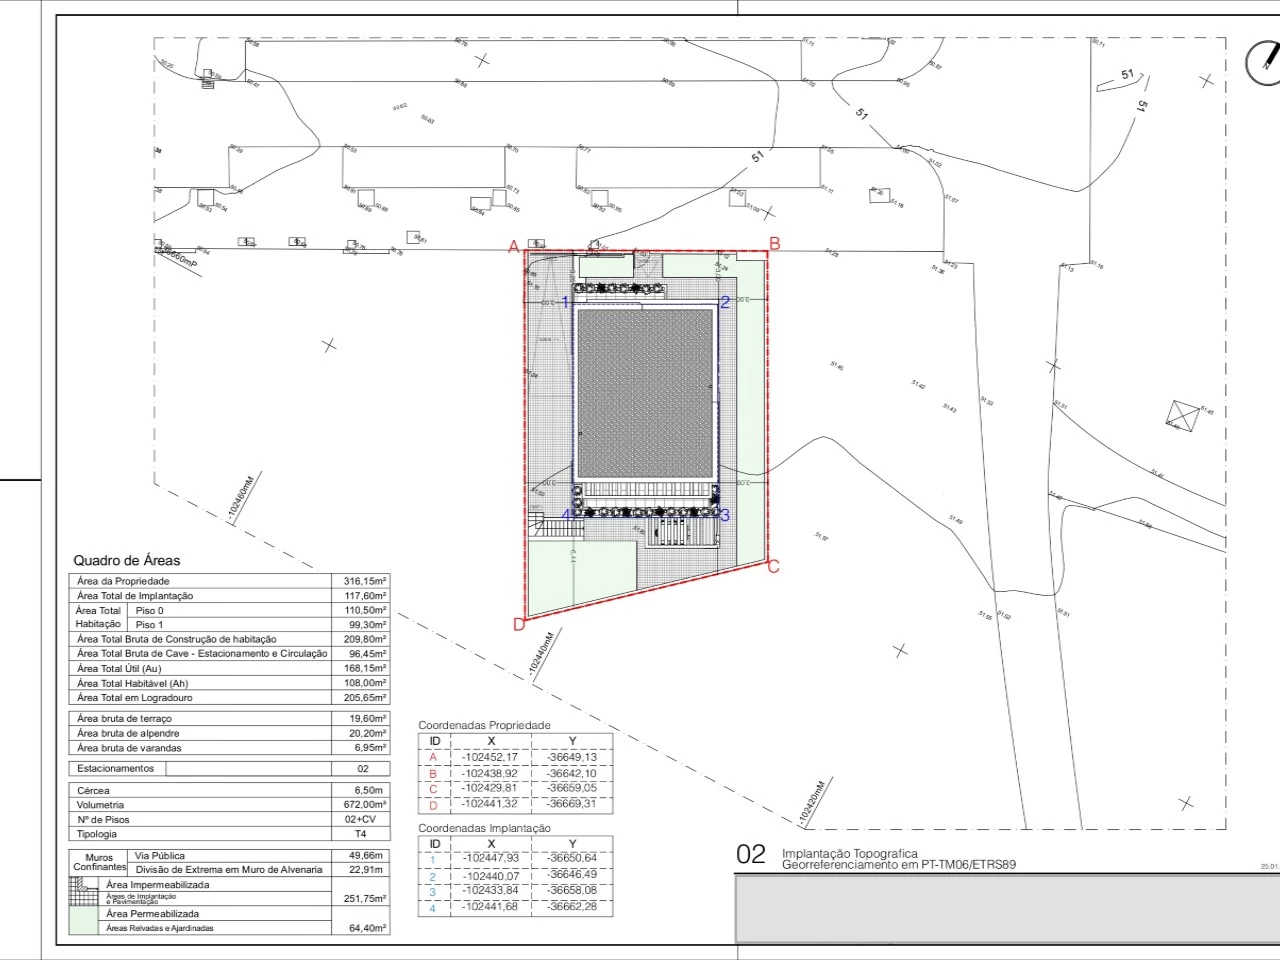Click the 'Coordenadas Implantação' table title

(484, 828)
